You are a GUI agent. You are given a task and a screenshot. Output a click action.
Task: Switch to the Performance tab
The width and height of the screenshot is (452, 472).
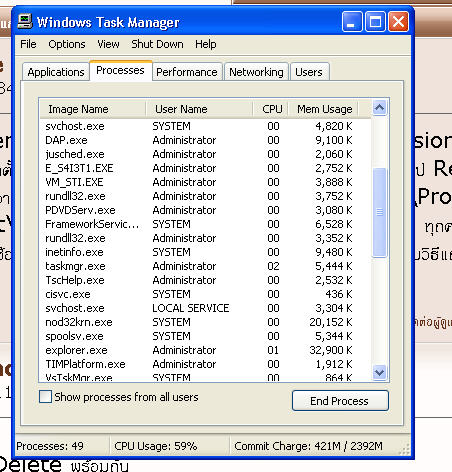(x=187, y=72)
